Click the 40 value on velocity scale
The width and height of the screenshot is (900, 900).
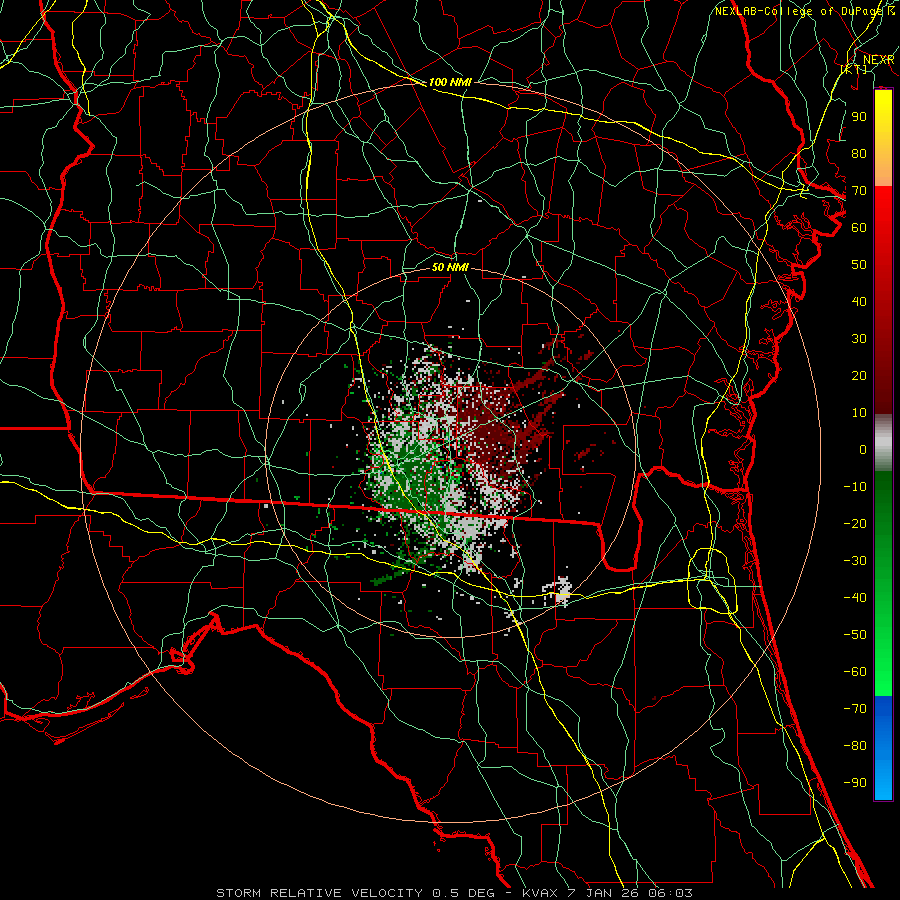pos(859,301)
